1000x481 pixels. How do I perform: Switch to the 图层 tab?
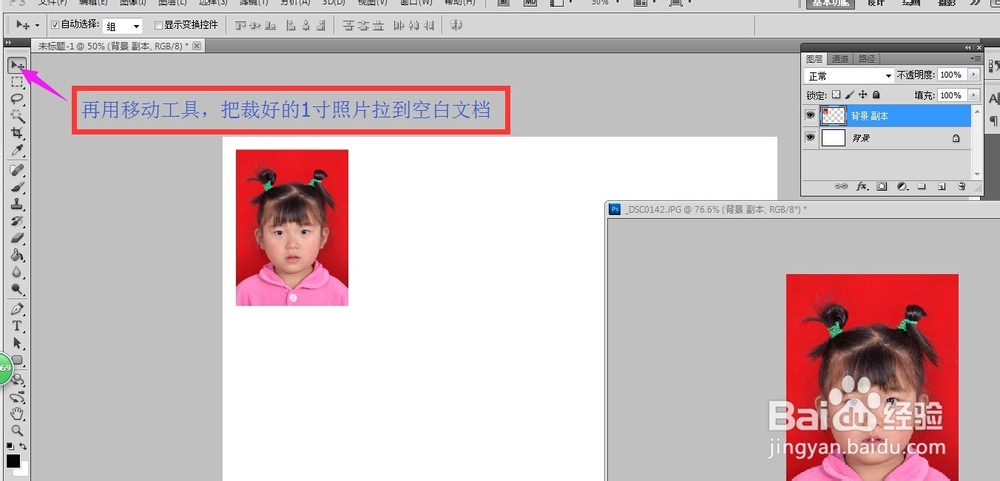coord(814,59)
